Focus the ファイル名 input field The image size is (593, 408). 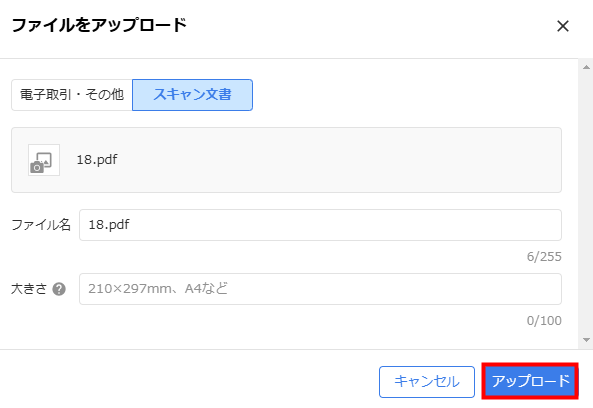tap(320, 225)
